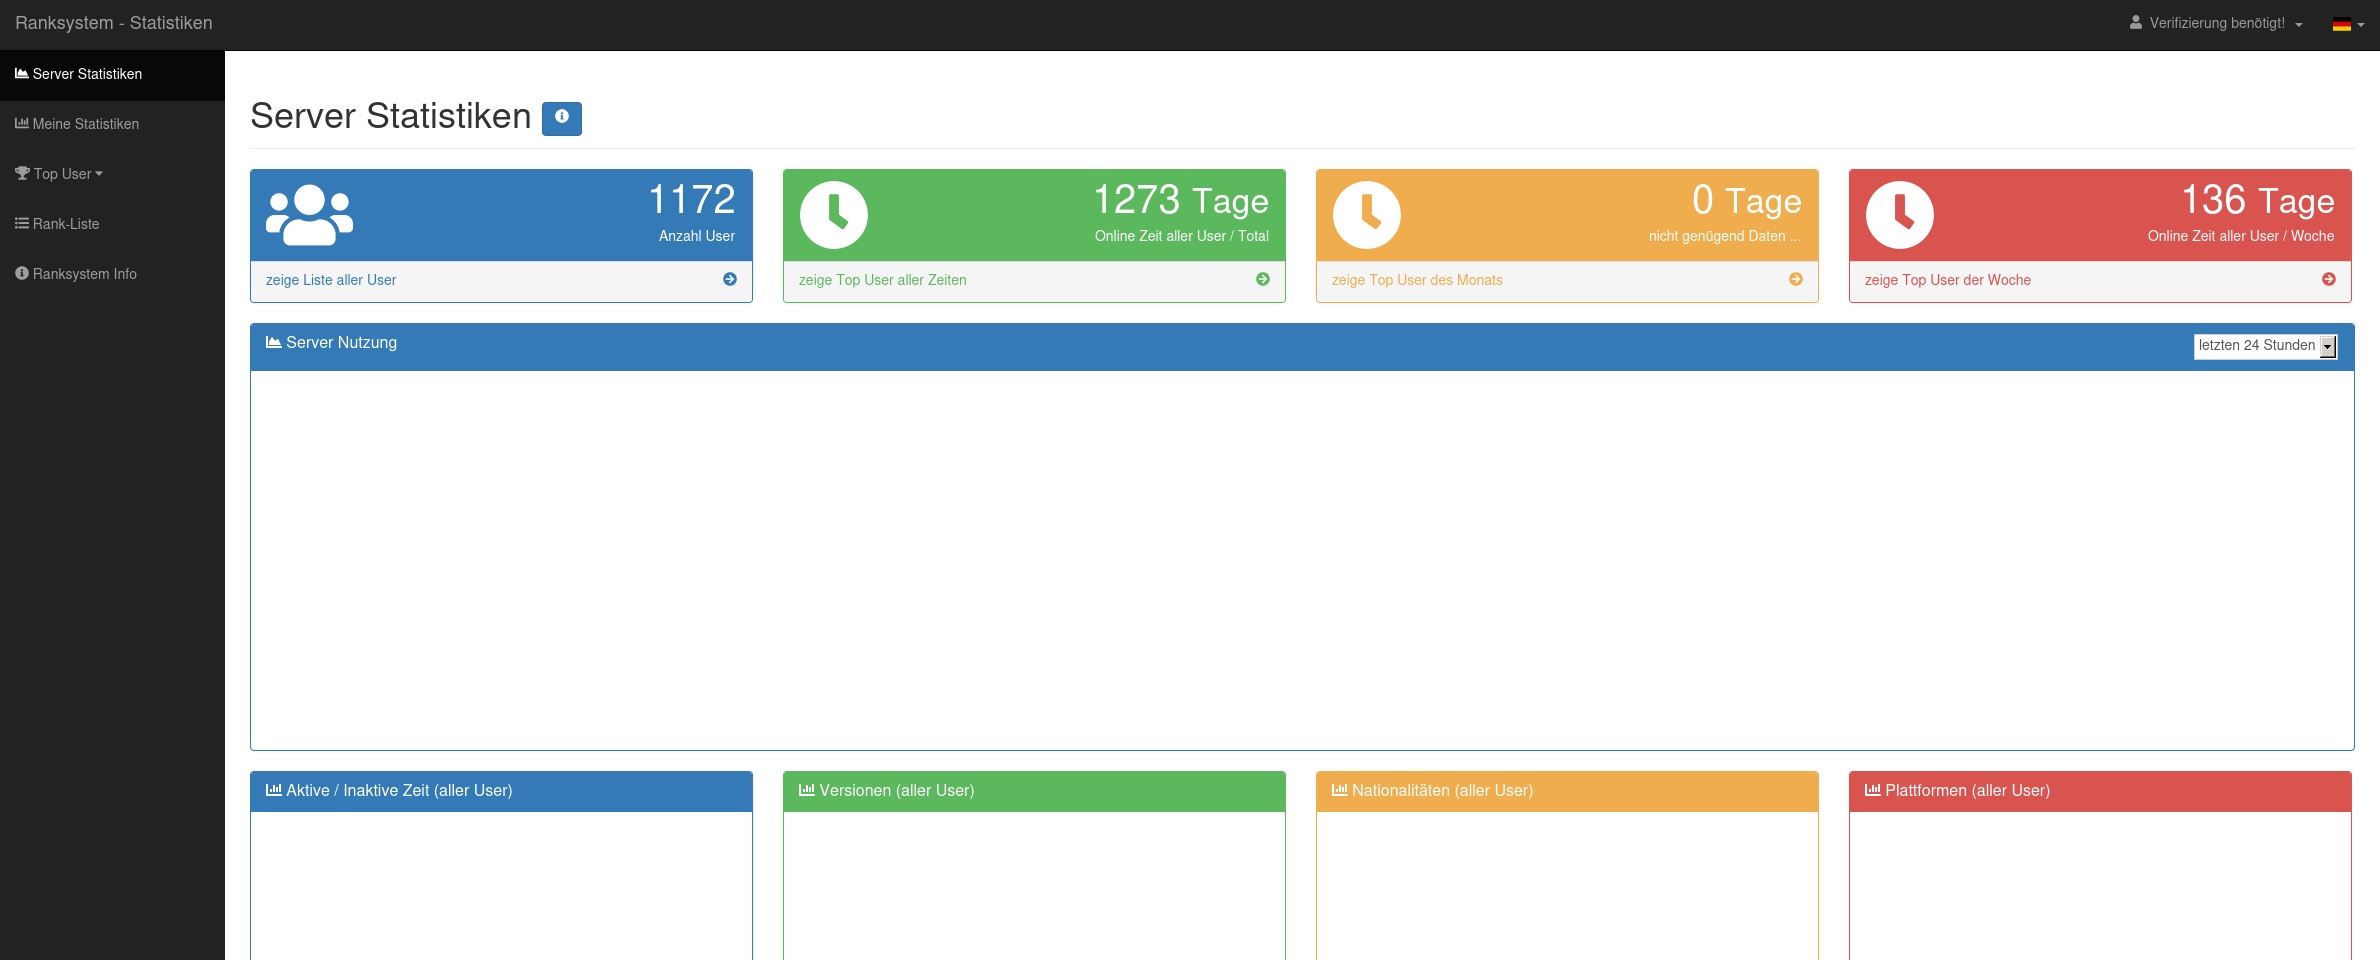Screen dimensions: 2380x960
Task: Click the 1273 Tage total online time value
Action: [x=1181, y=200]
